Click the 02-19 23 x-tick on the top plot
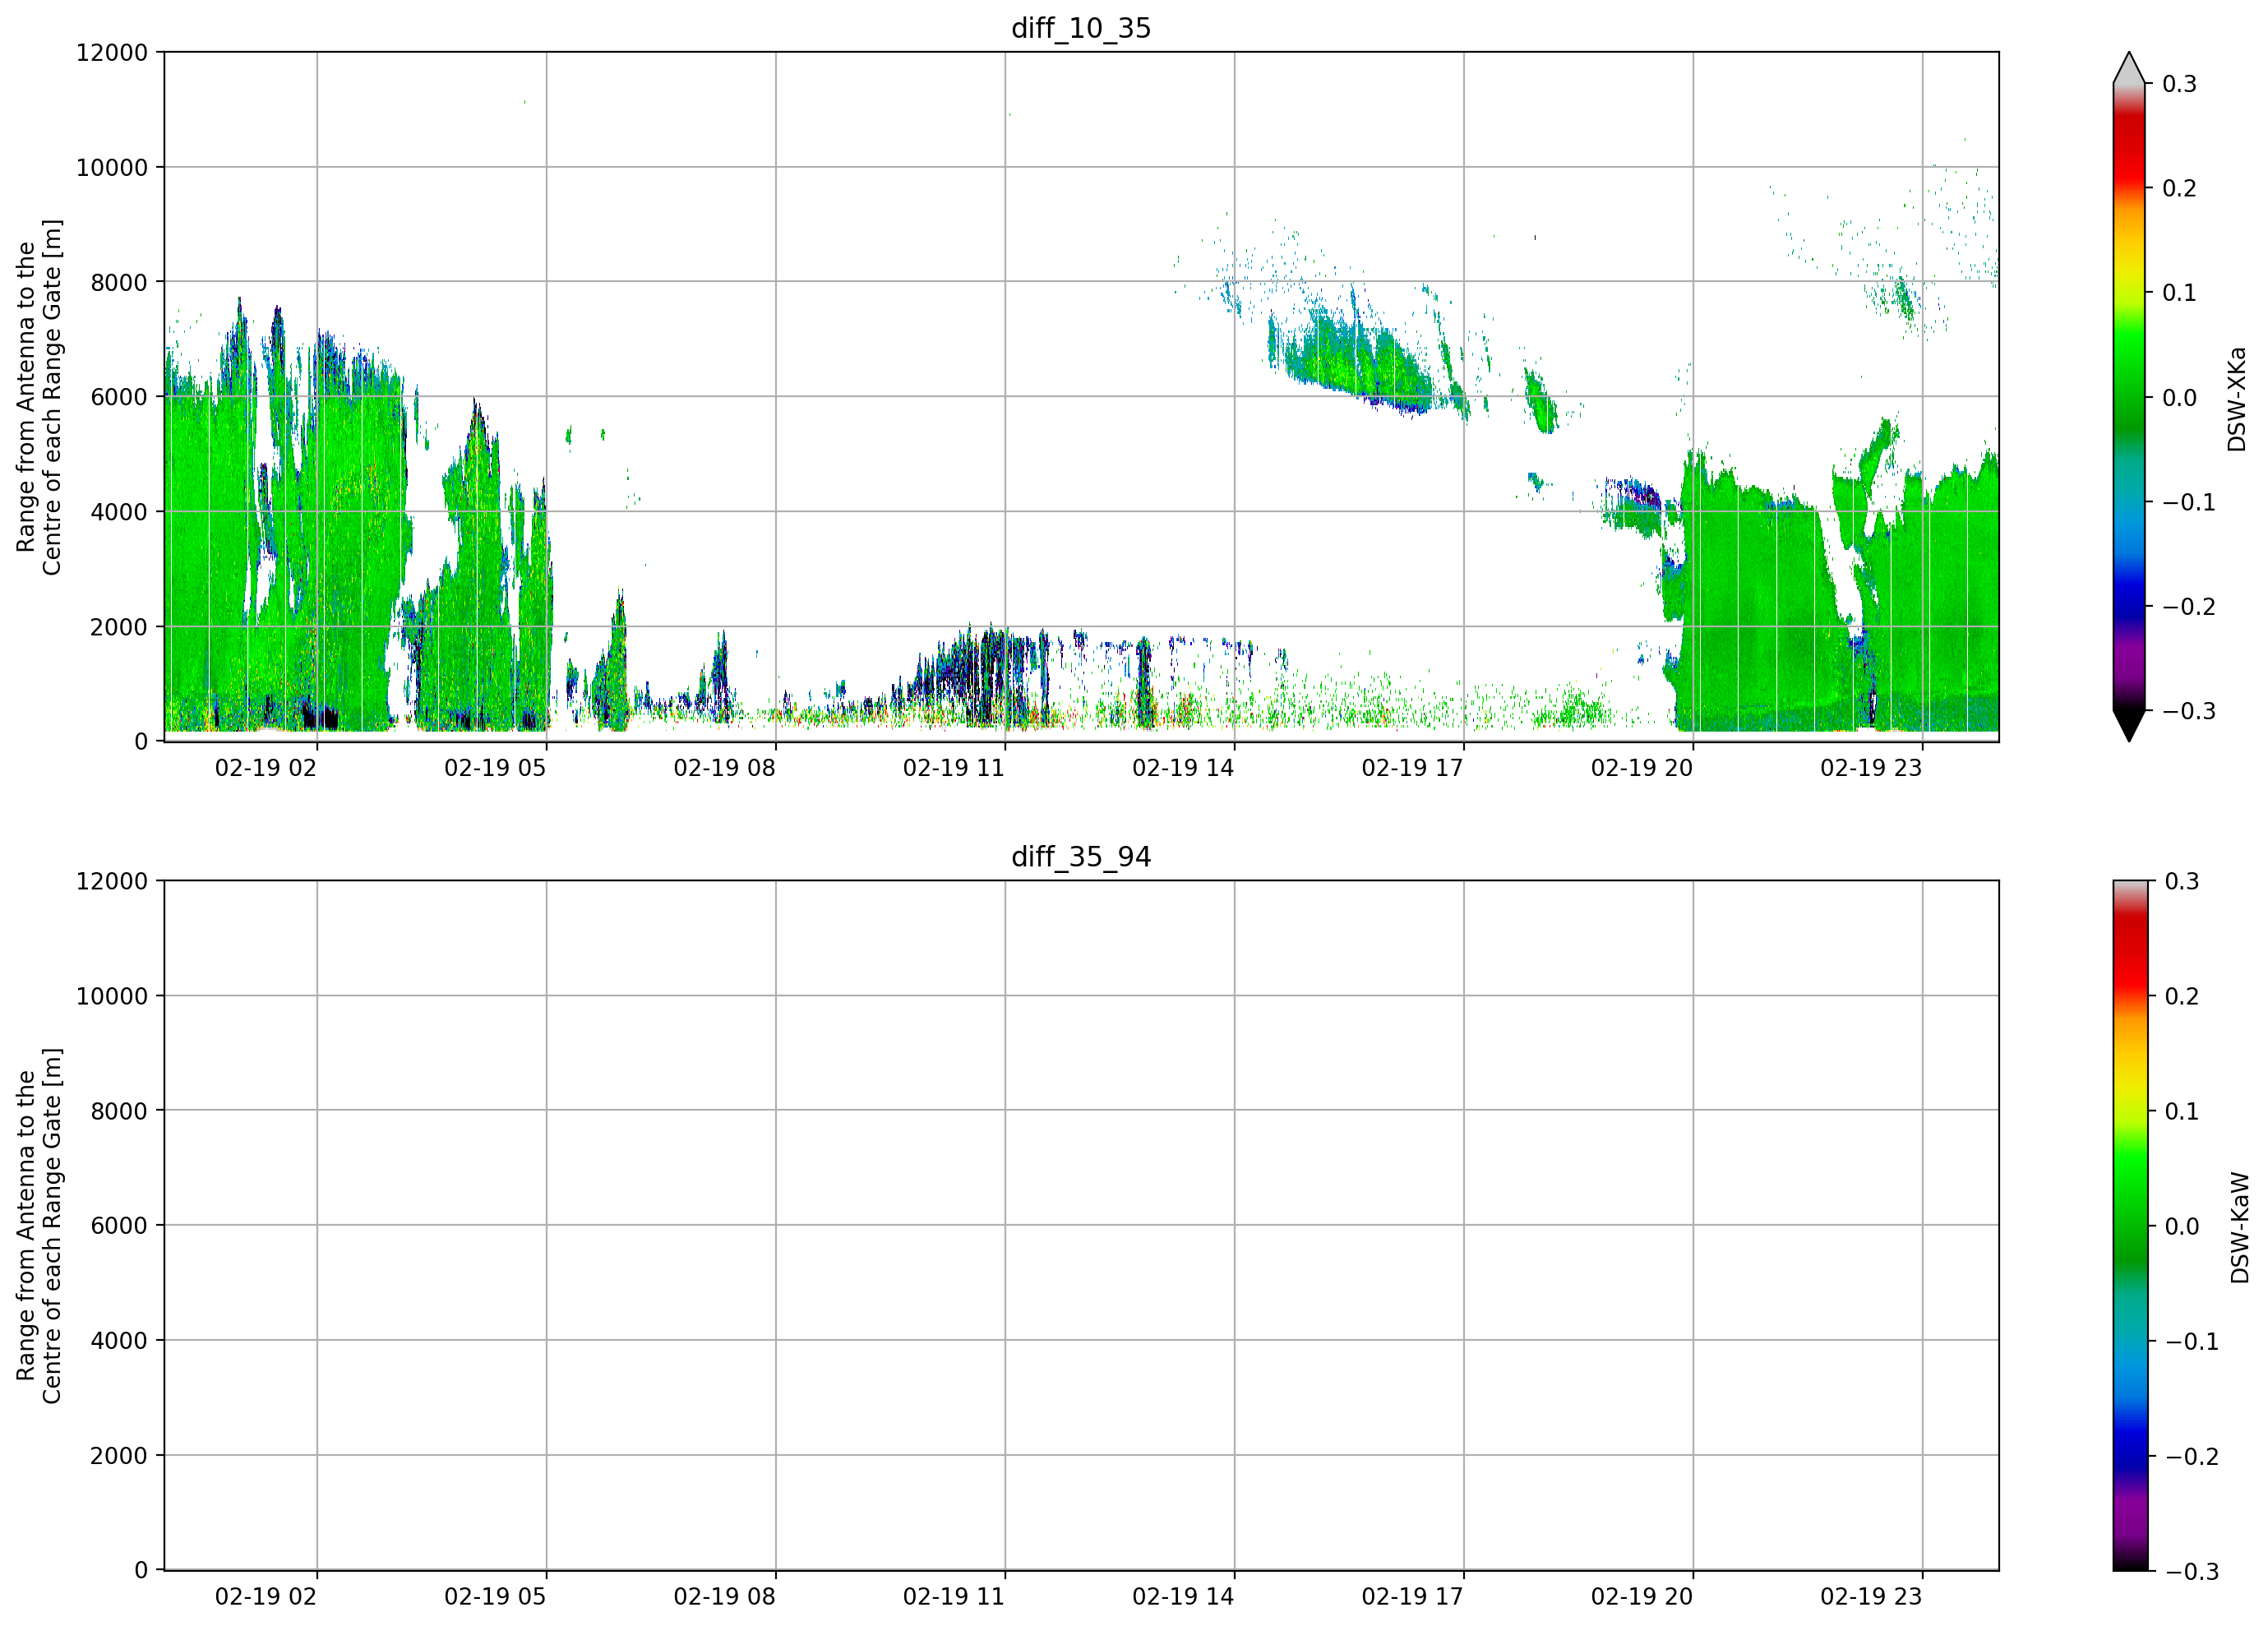Image resolution: width=2268 pixels, height=1626 pixels. point(1871,768)
